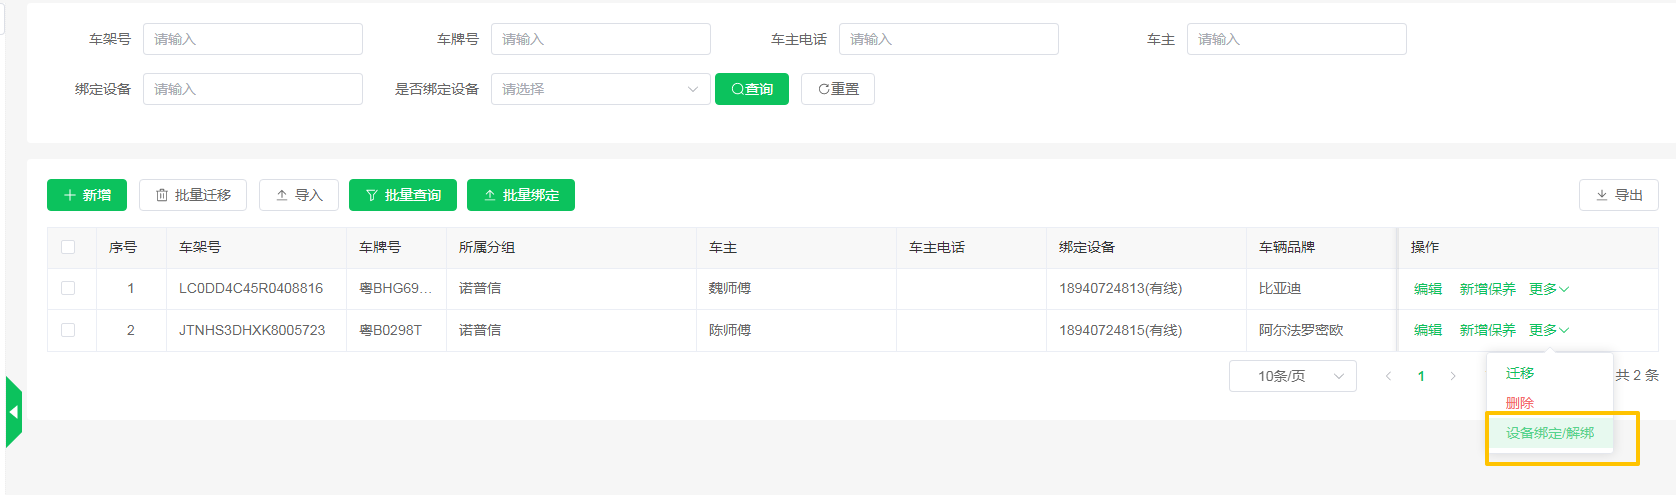The image size is (1676, 495).
Task: Select 迁移 from the dropdown menu
Action: [x=1520, y=373]
